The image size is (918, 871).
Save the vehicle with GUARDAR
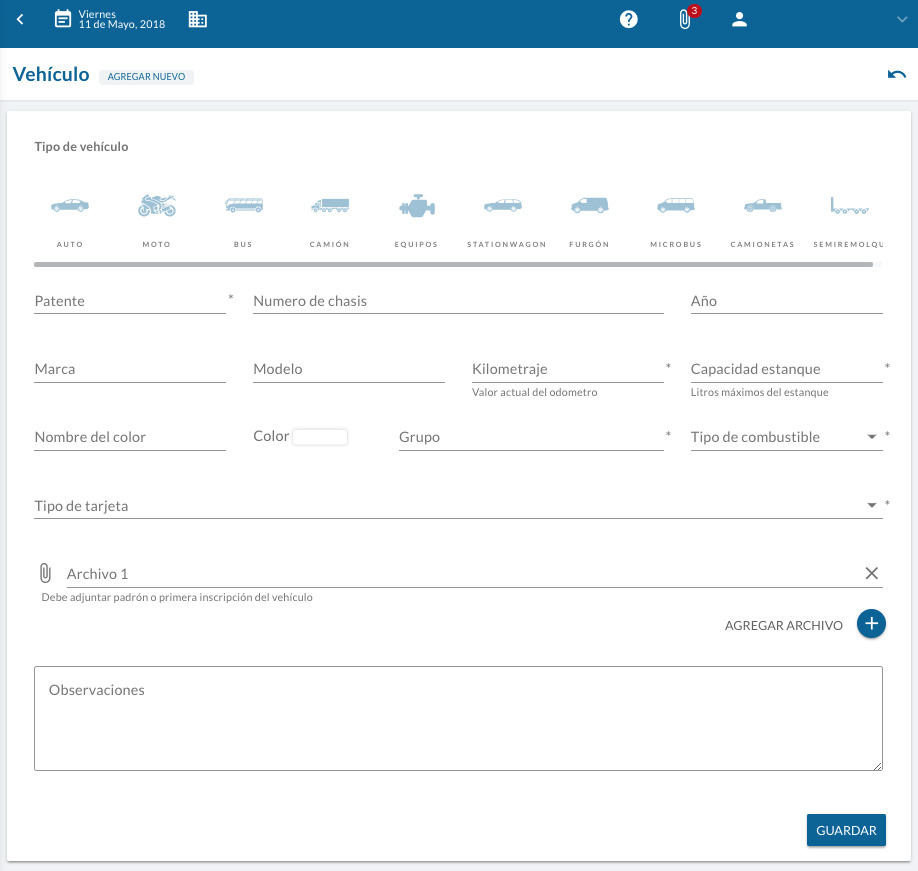point(846,830)
